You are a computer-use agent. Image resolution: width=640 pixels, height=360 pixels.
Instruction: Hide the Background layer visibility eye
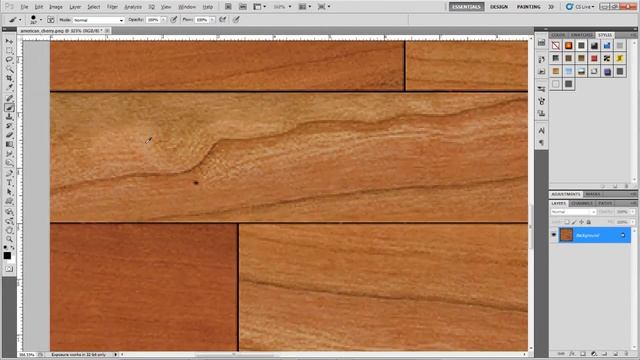coord(554,235)
